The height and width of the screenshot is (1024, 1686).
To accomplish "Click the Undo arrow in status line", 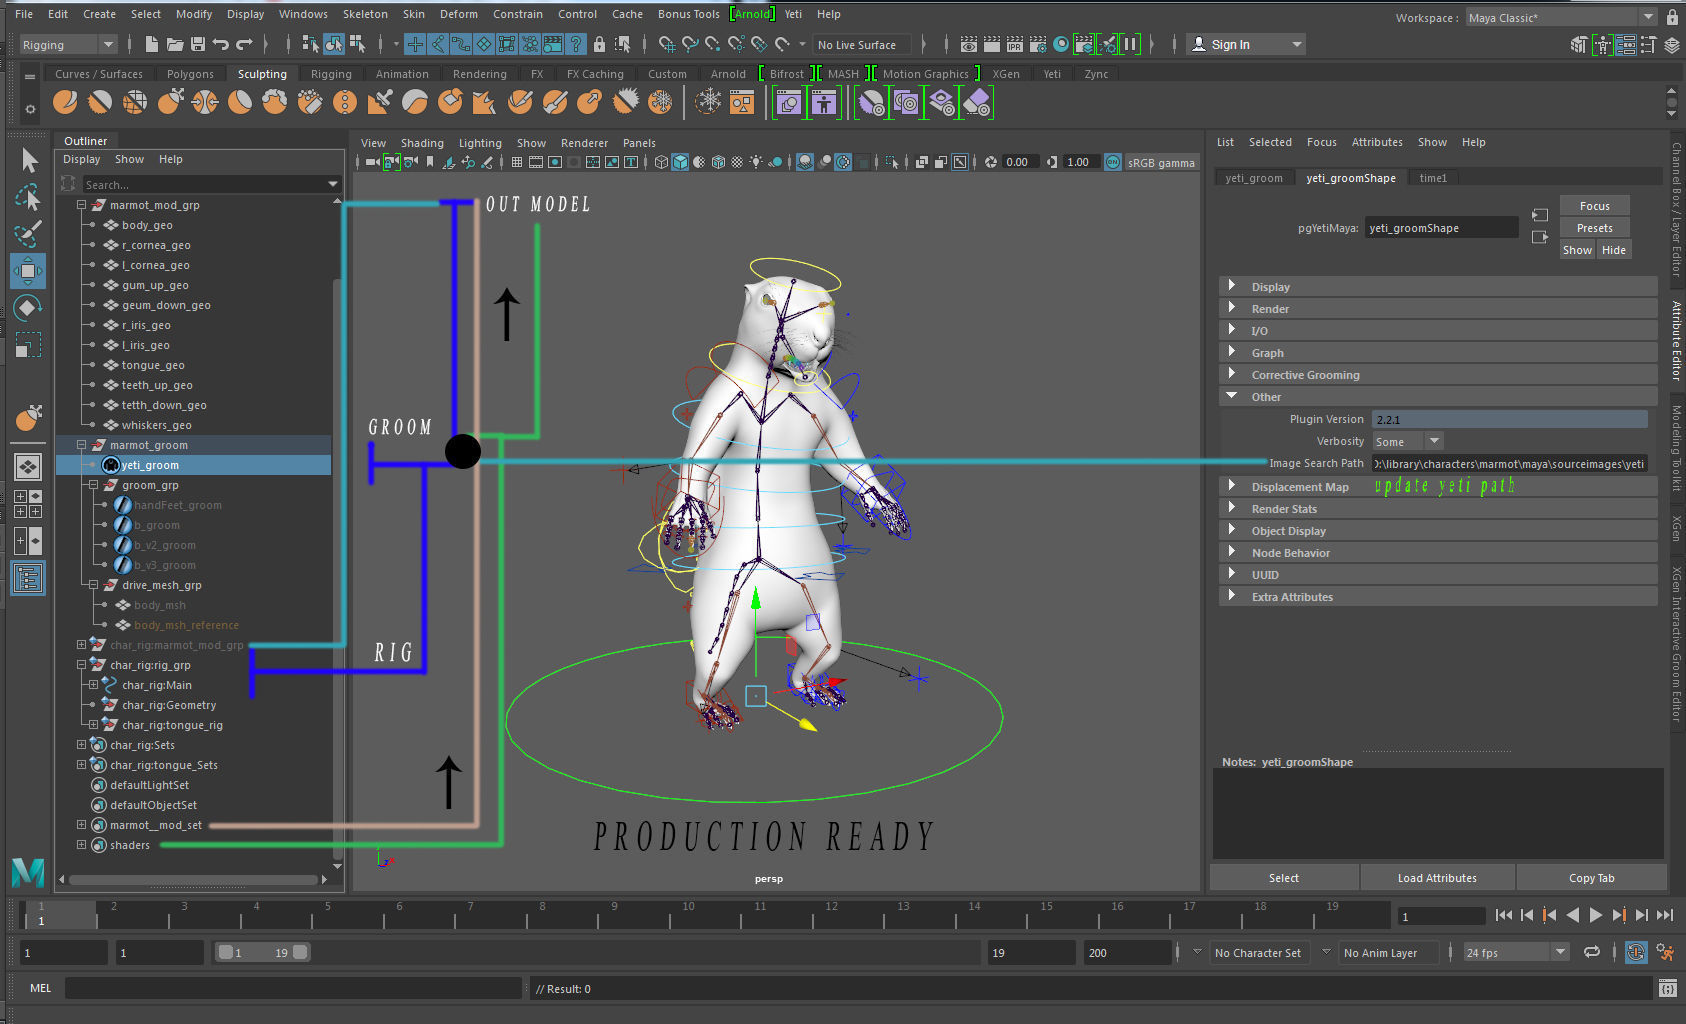I will tap(220, 44).
